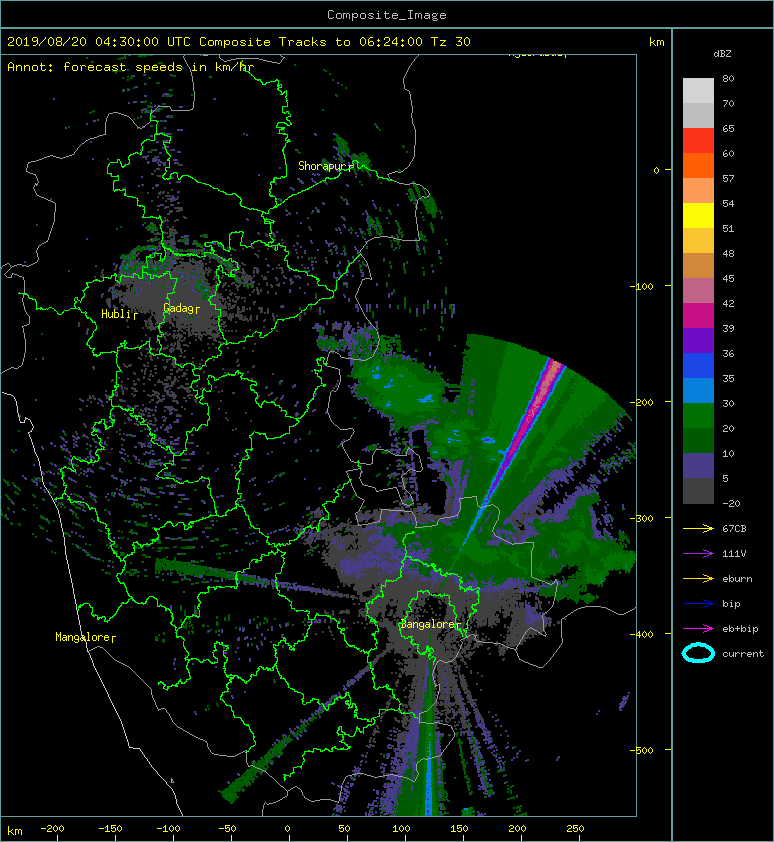Click the eburn yellow arrow legend icon
This screenshot has width=774, height=842.
pos(698,578)
